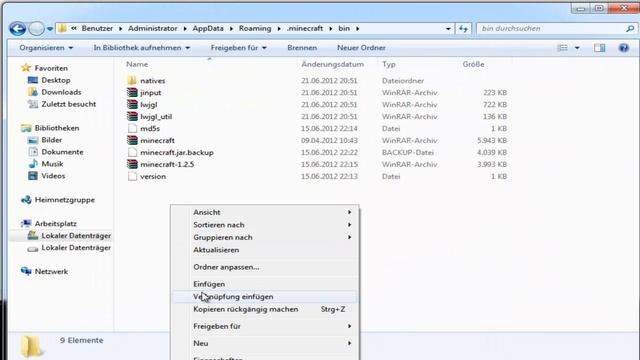Click the Favoriten star icon
This screenshot has height=360, width=640.
coord(26,68)
